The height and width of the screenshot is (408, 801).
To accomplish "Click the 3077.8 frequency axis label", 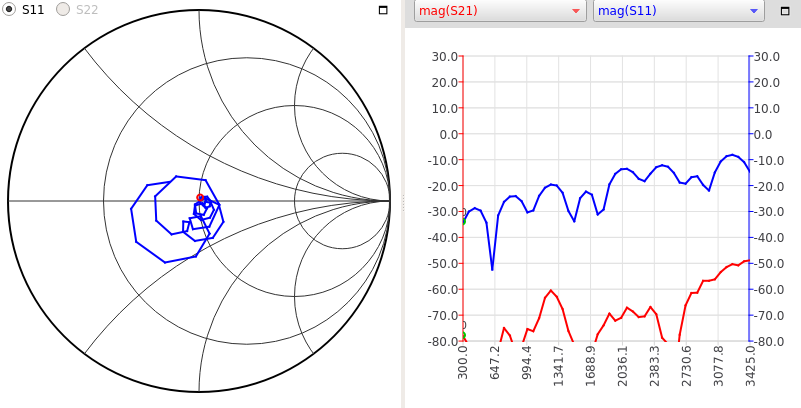I will click(x=719, y=366).
